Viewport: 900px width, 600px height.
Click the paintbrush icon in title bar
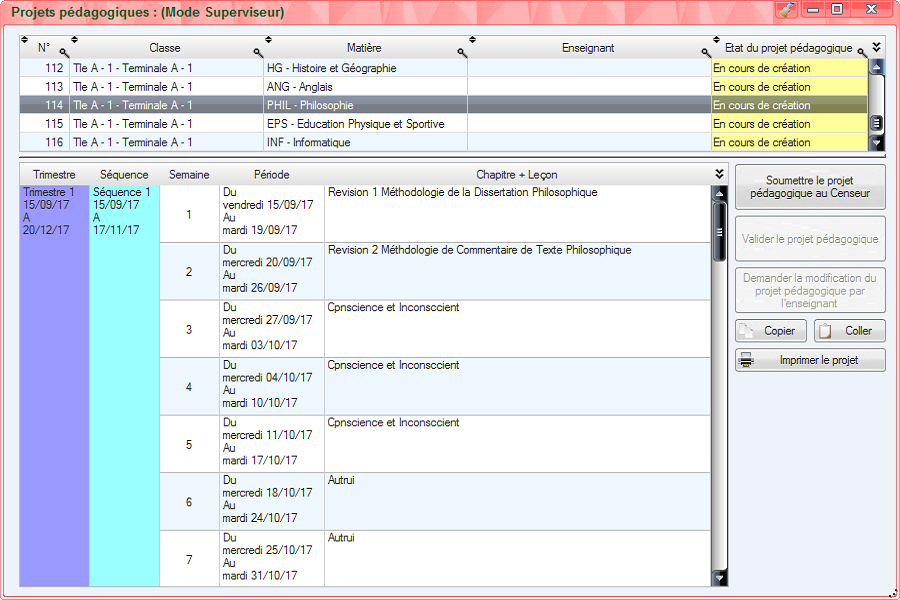(x=786, y=10)
